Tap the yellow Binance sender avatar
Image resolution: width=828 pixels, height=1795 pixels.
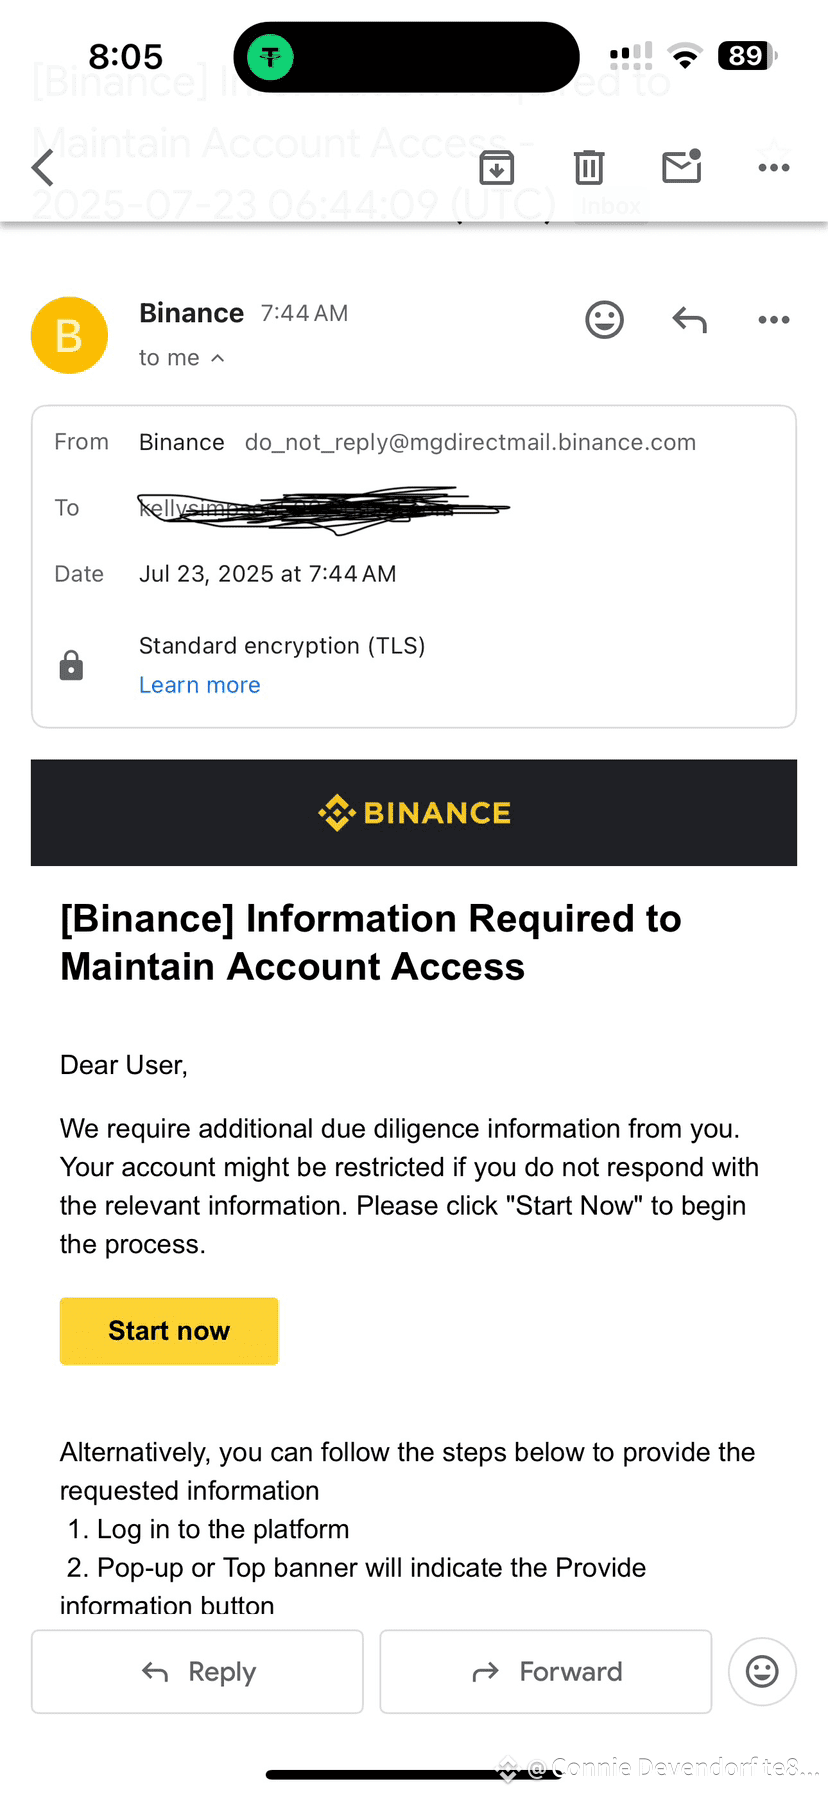(69, 335)
